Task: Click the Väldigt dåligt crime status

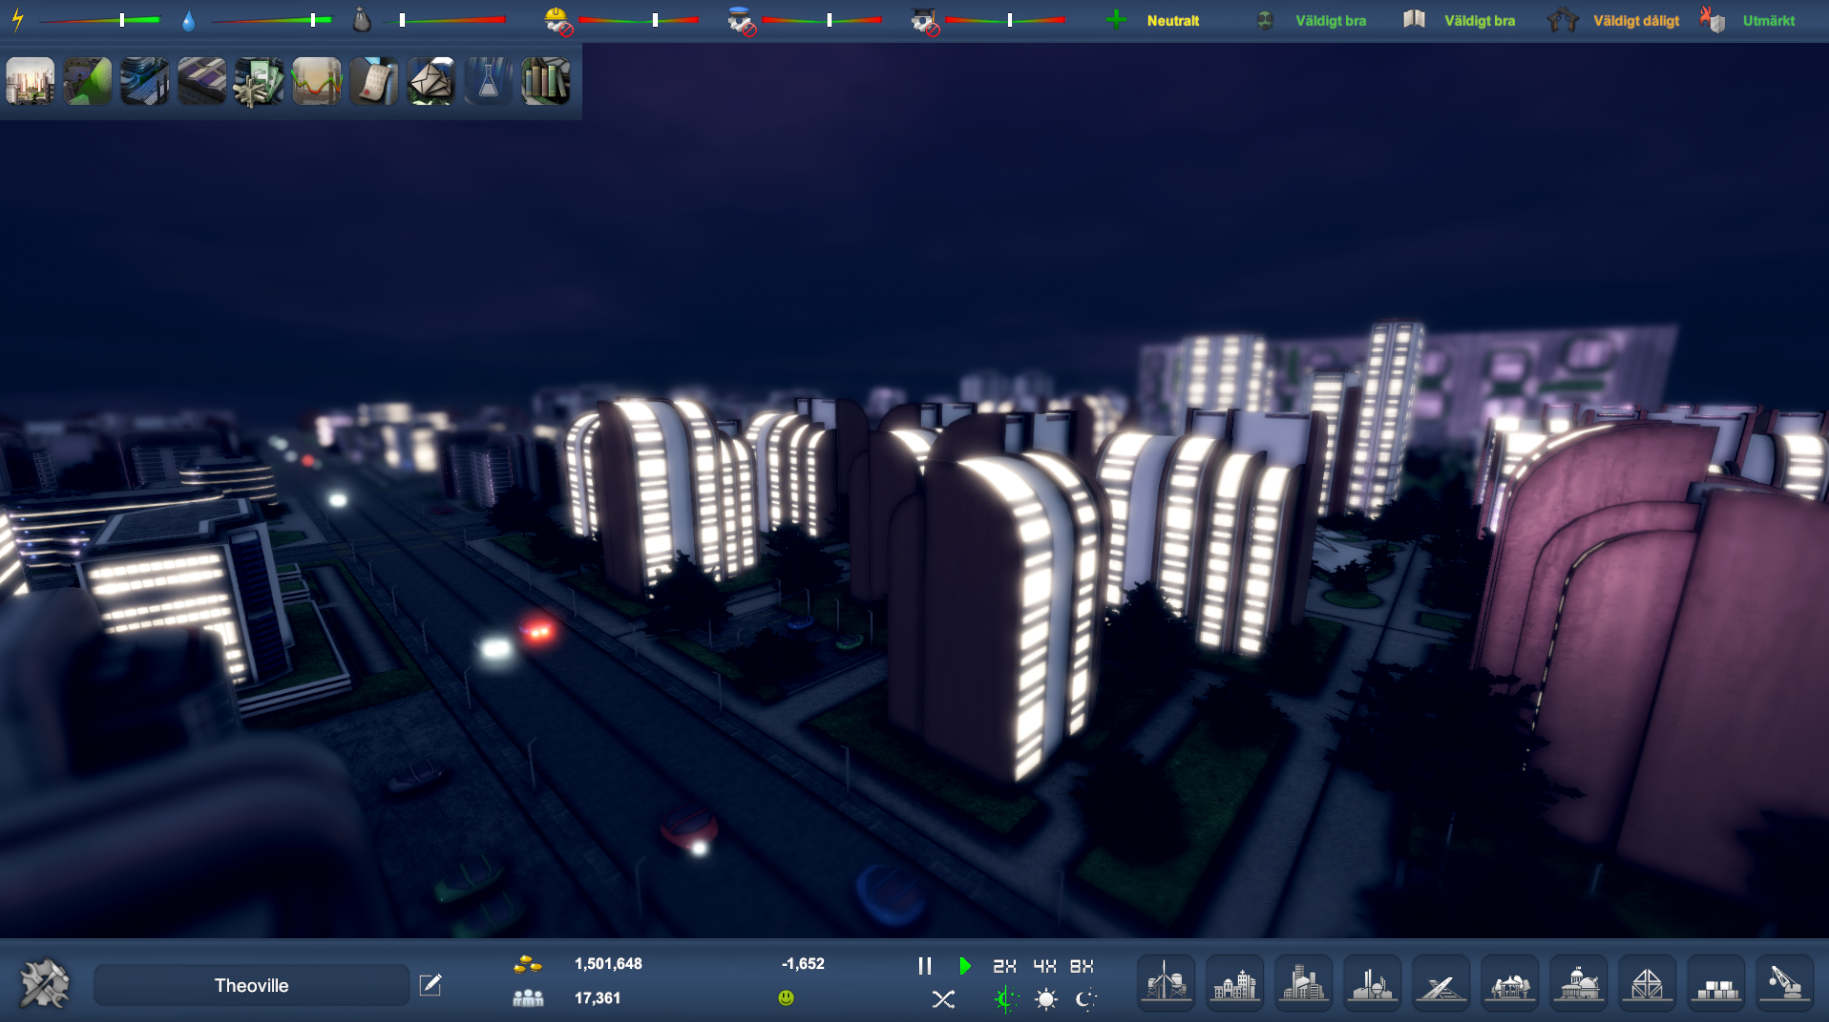Action: [x=1636, y=20]
